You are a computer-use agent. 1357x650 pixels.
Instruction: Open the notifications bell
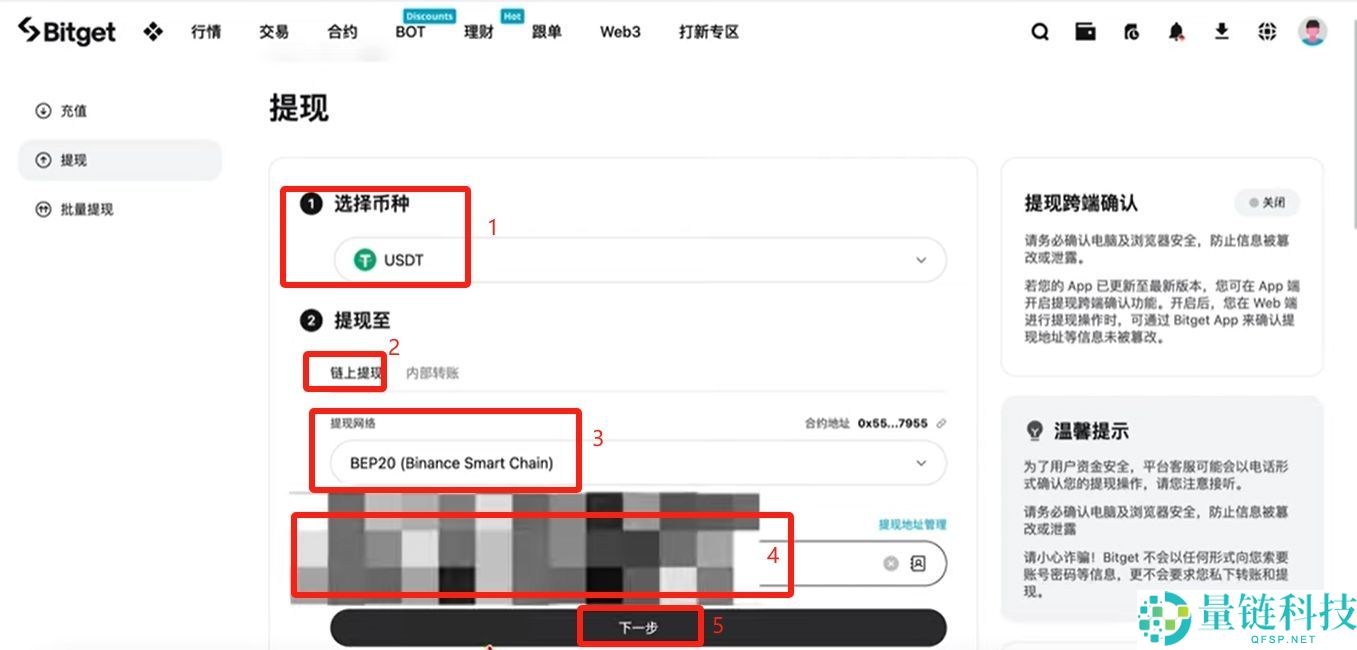click(1175, 32)
